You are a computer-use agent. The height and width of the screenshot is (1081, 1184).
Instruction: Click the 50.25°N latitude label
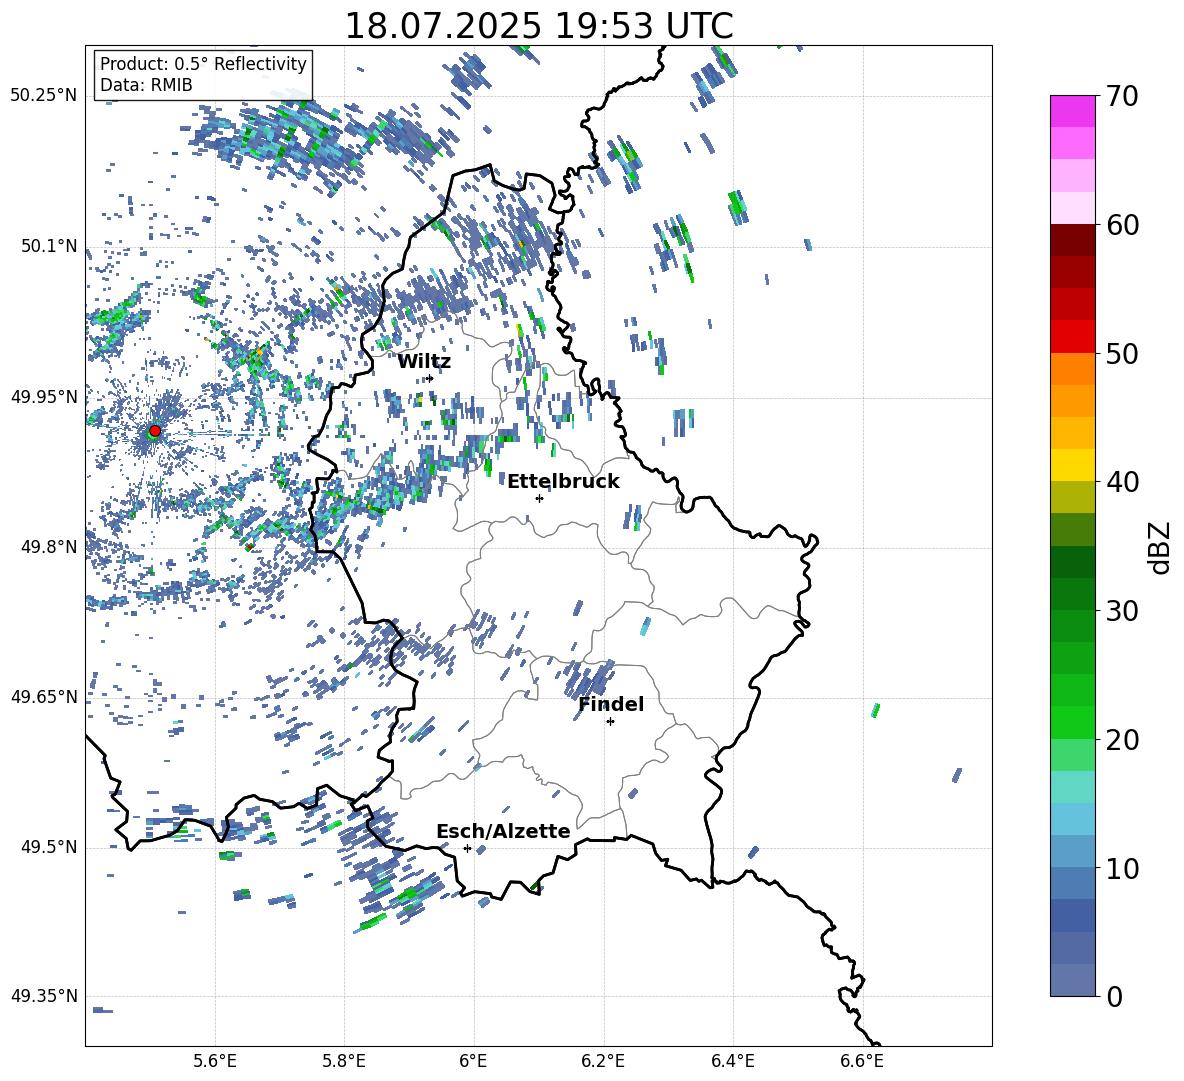pos(44,96)
